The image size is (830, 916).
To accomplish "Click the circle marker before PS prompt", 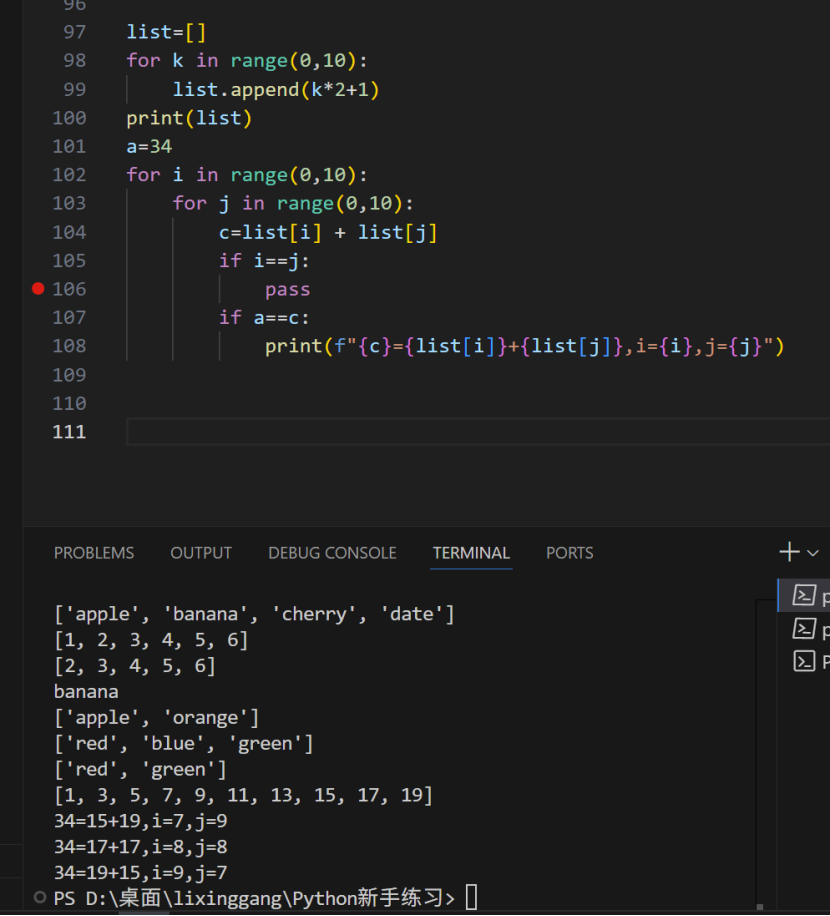I will pyautogui.click(x=40, y=897).
